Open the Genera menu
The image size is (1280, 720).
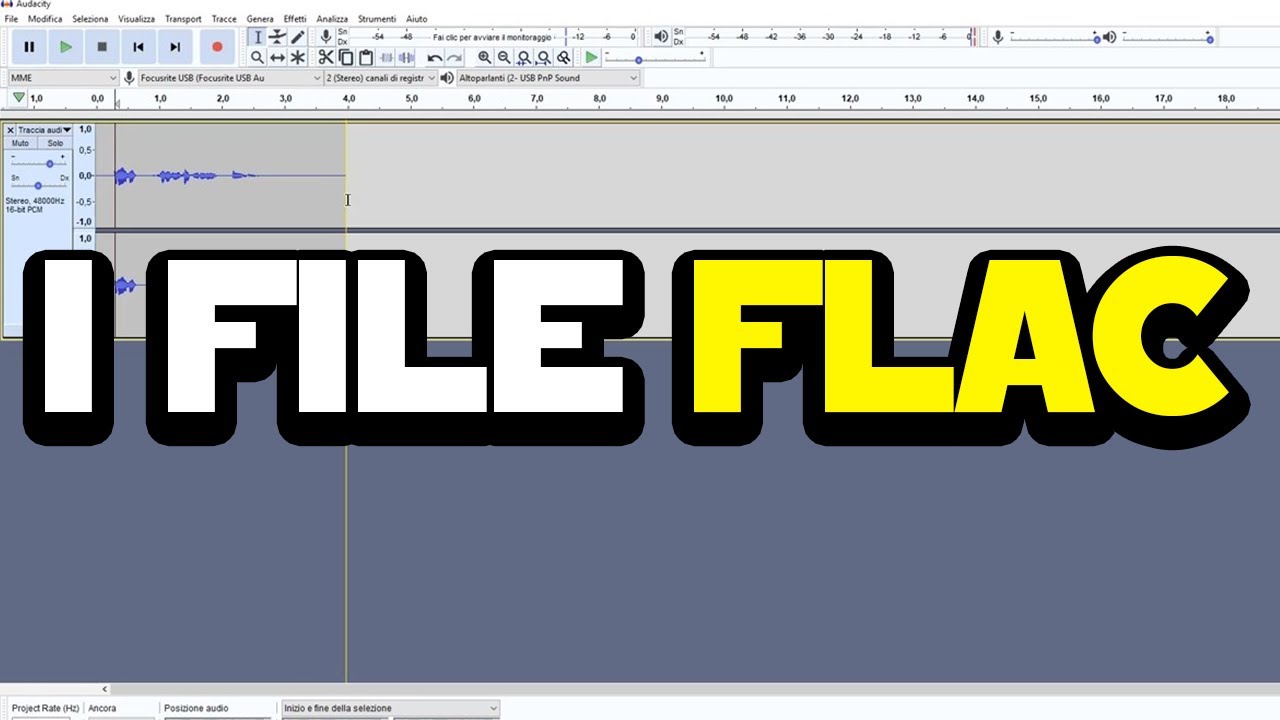(x=260, y=19)
